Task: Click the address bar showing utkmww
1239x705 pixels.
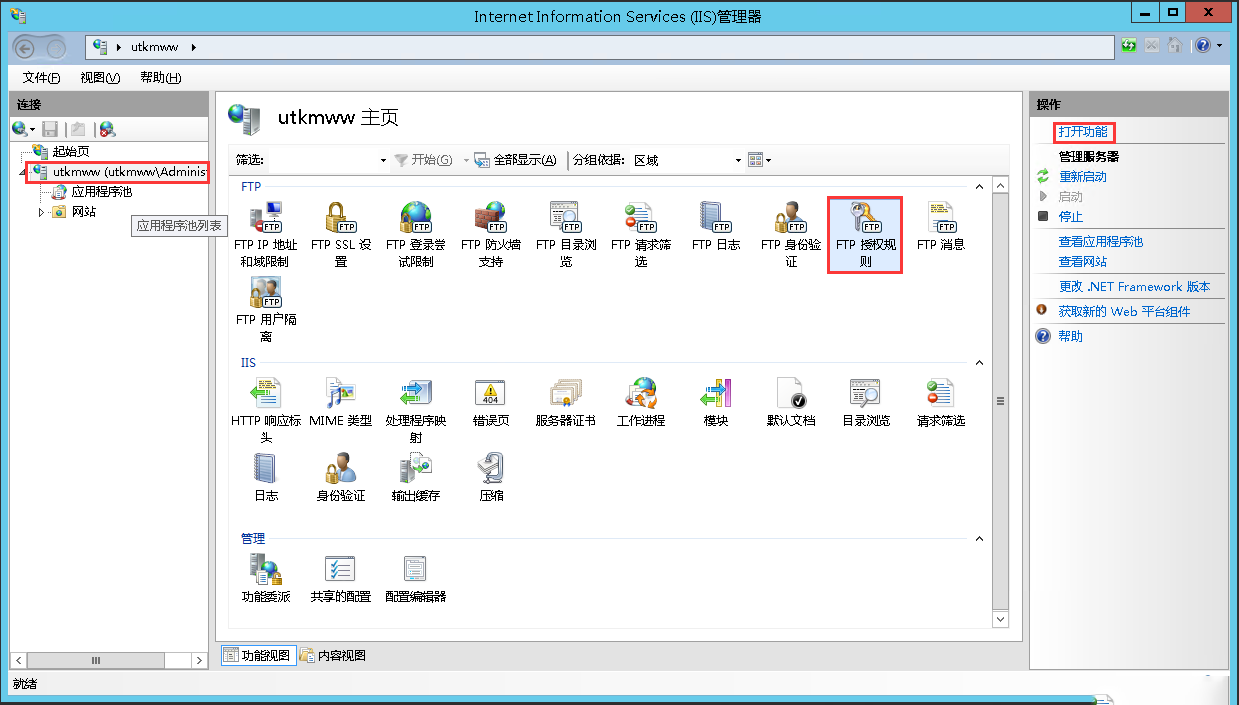Action: point(600,47)
